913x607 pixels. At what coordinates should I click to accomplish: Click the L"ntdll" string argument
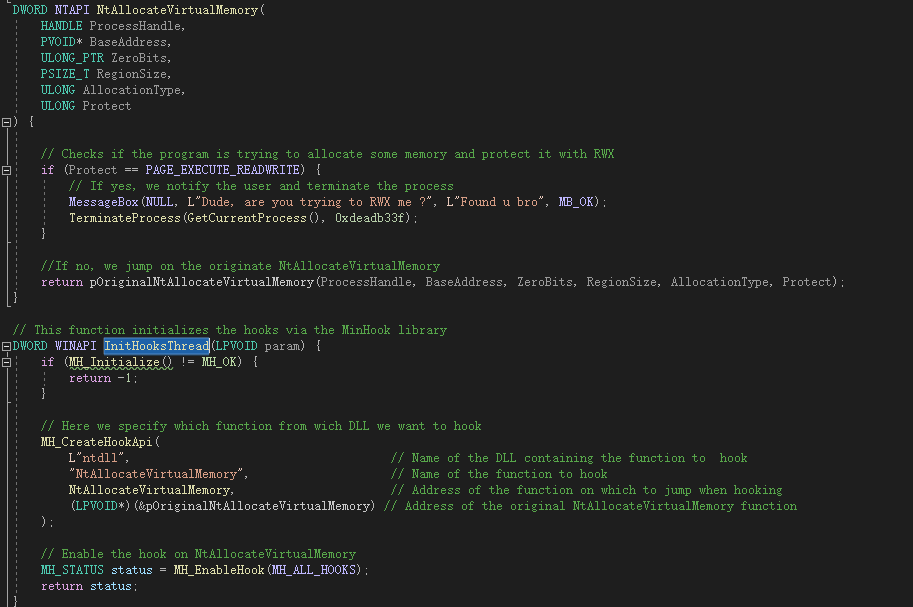pos(96,458)
